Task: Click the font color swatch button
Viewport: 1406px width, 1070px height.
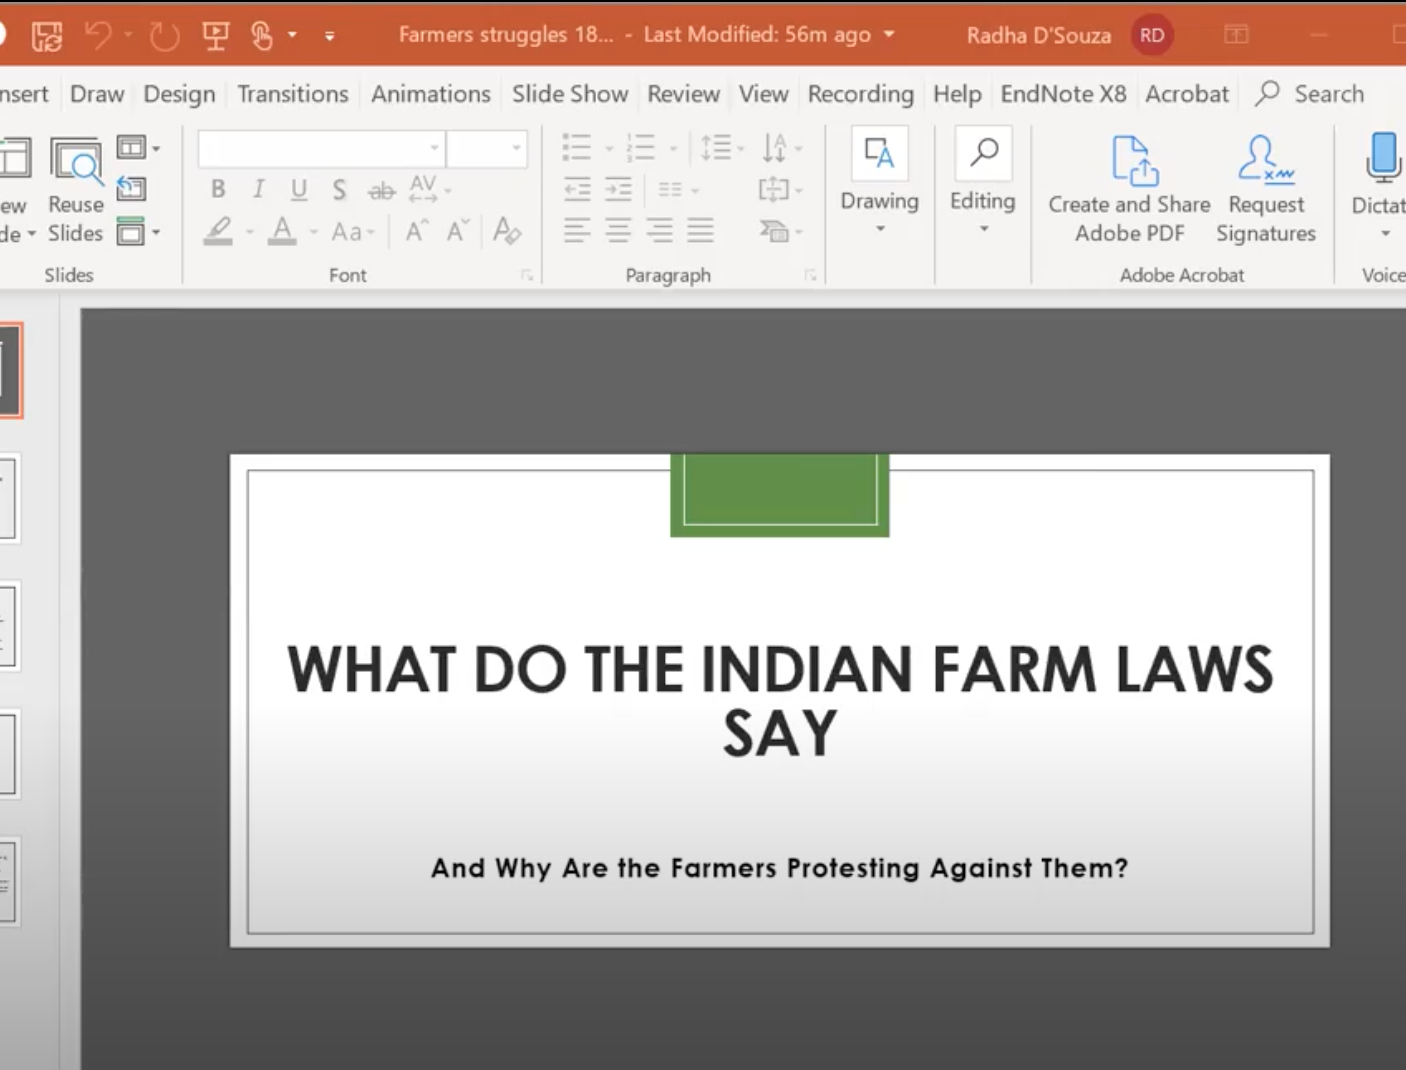Action: click(283, 232)
